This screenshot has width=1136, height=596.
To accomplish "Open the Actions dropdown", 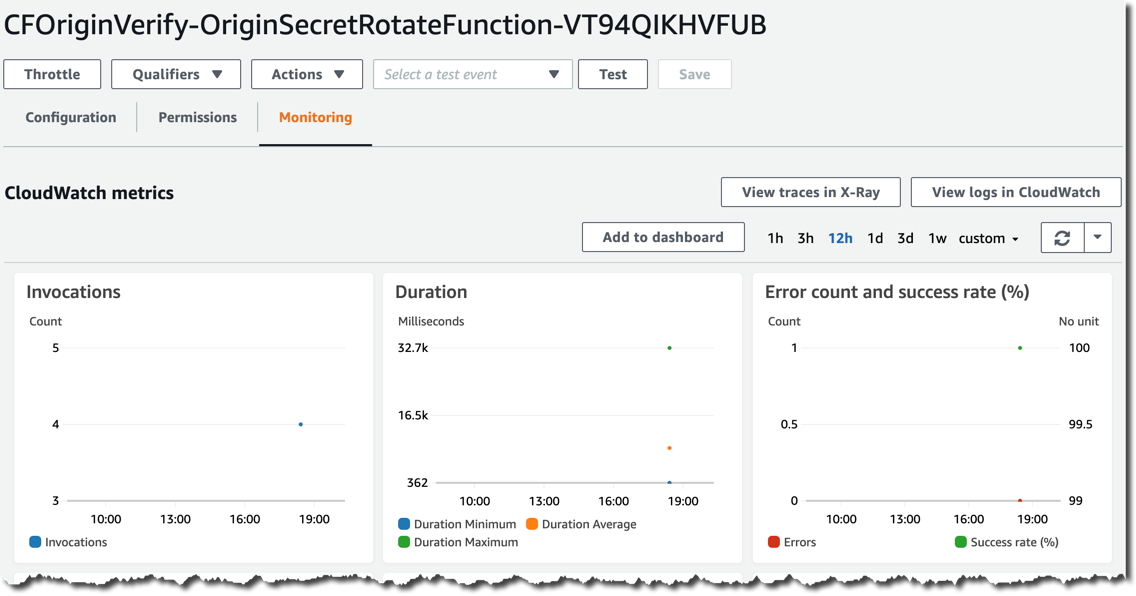I will pos(307,73).
